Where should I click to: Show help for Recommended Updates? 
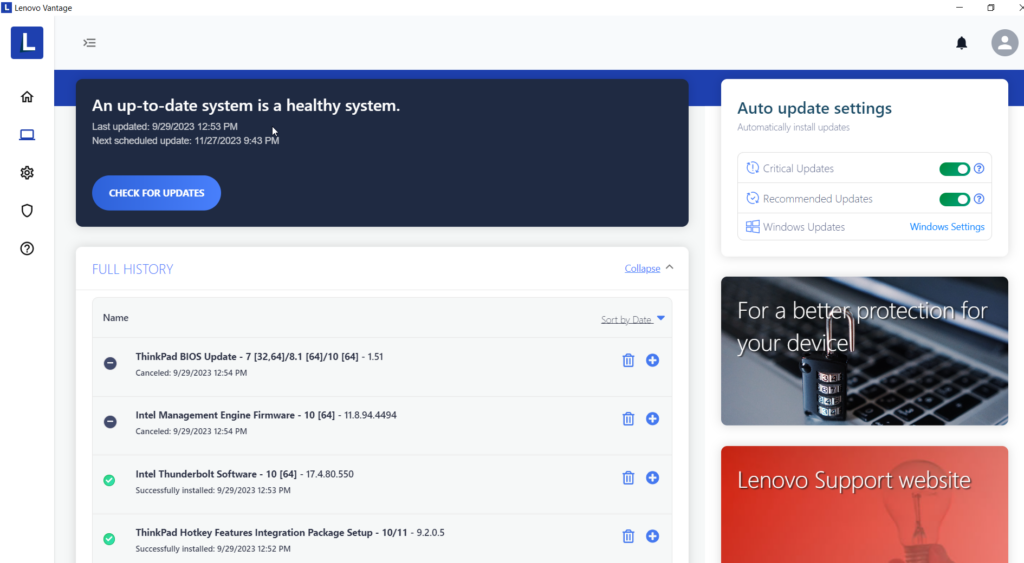point(979,199)
